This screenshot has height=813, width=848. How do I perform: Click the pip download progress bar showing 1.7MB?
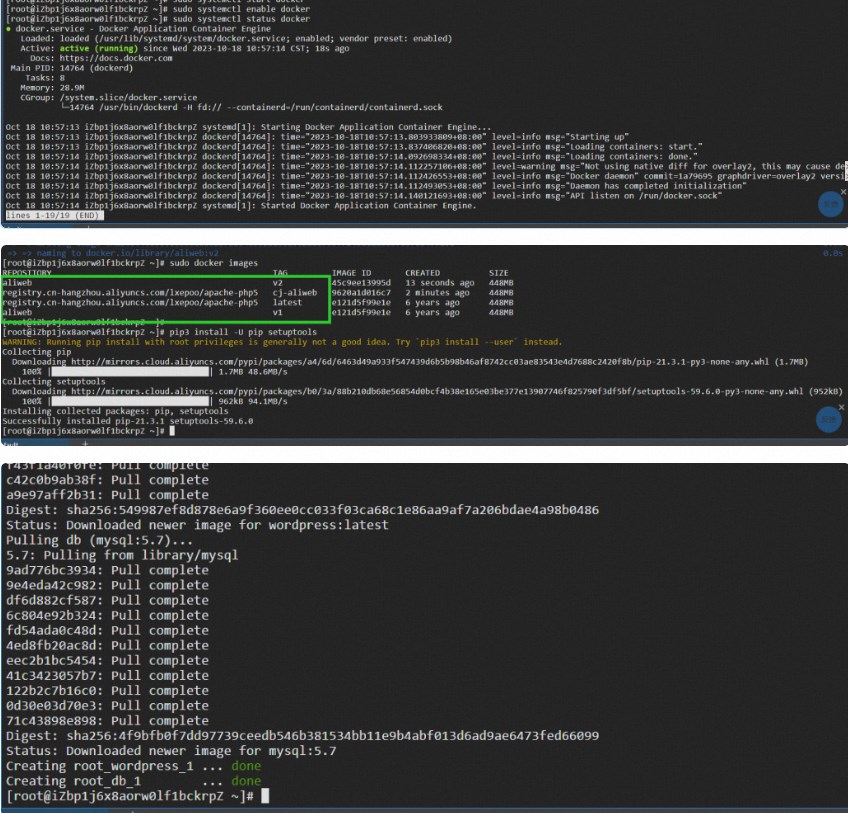130,372
